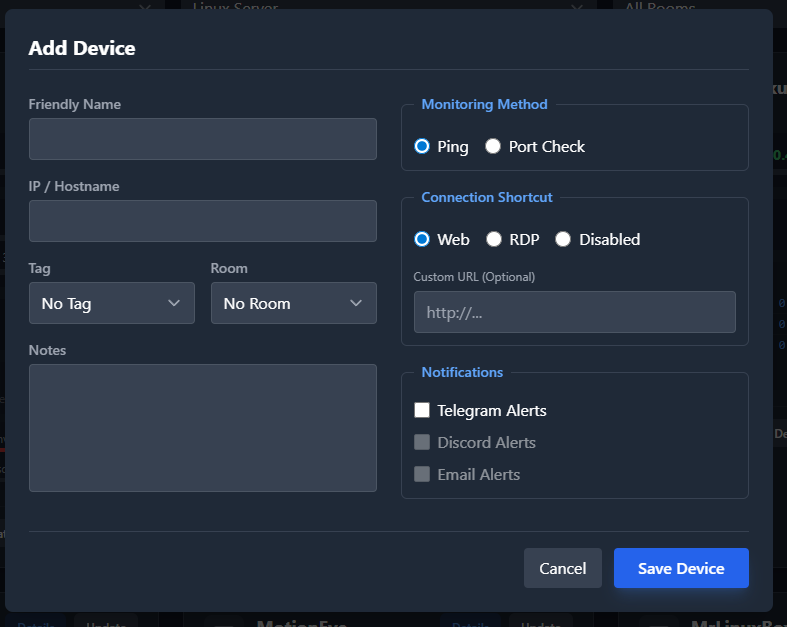Click the Notifications section heading
This screenshot has width=787, height=627.
[462, 372]
